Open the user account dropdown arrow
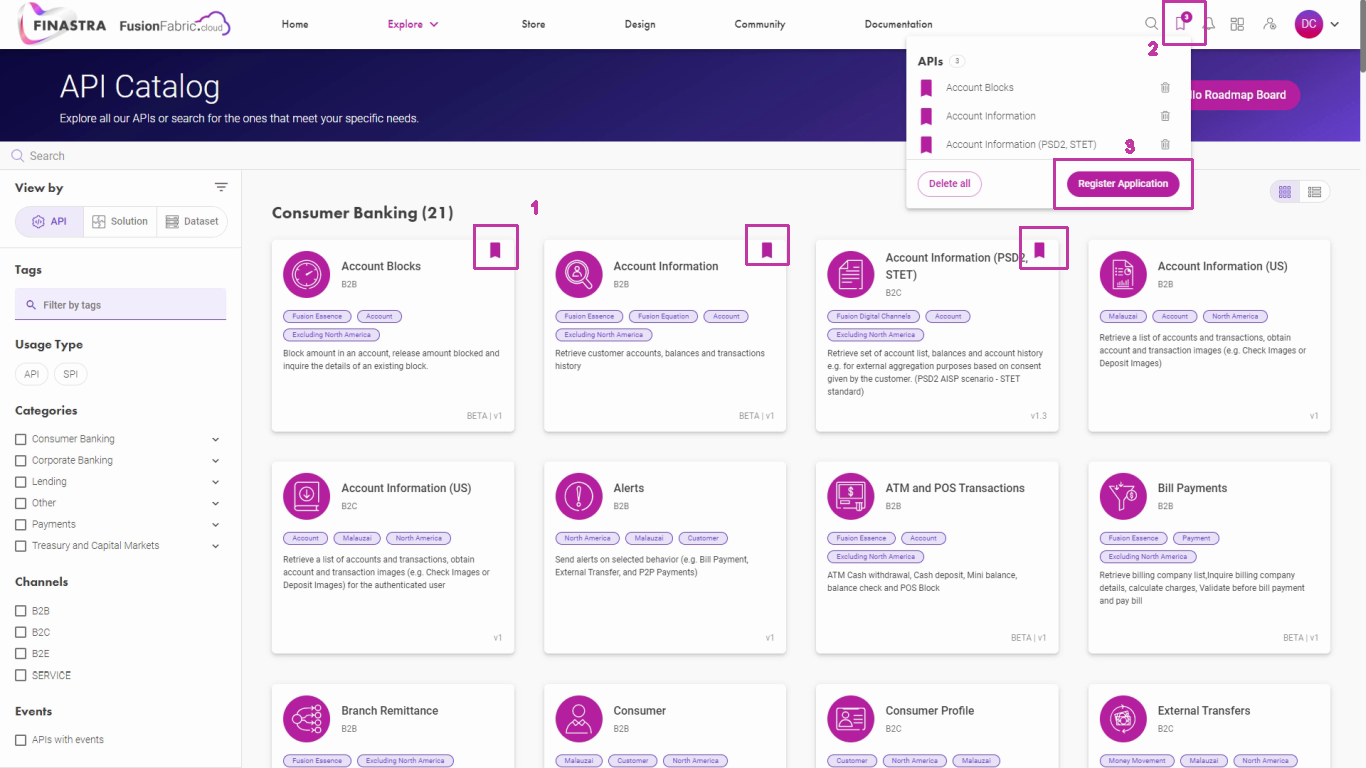The image size is (1366, 768). point(1335,25)
